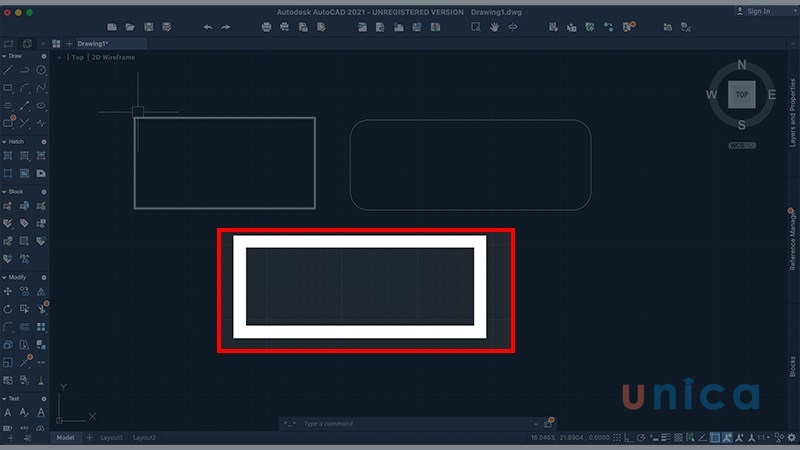Click the Redo arrow in top toolbar
This screenshot has height=450, width=800.
point(226,27)
